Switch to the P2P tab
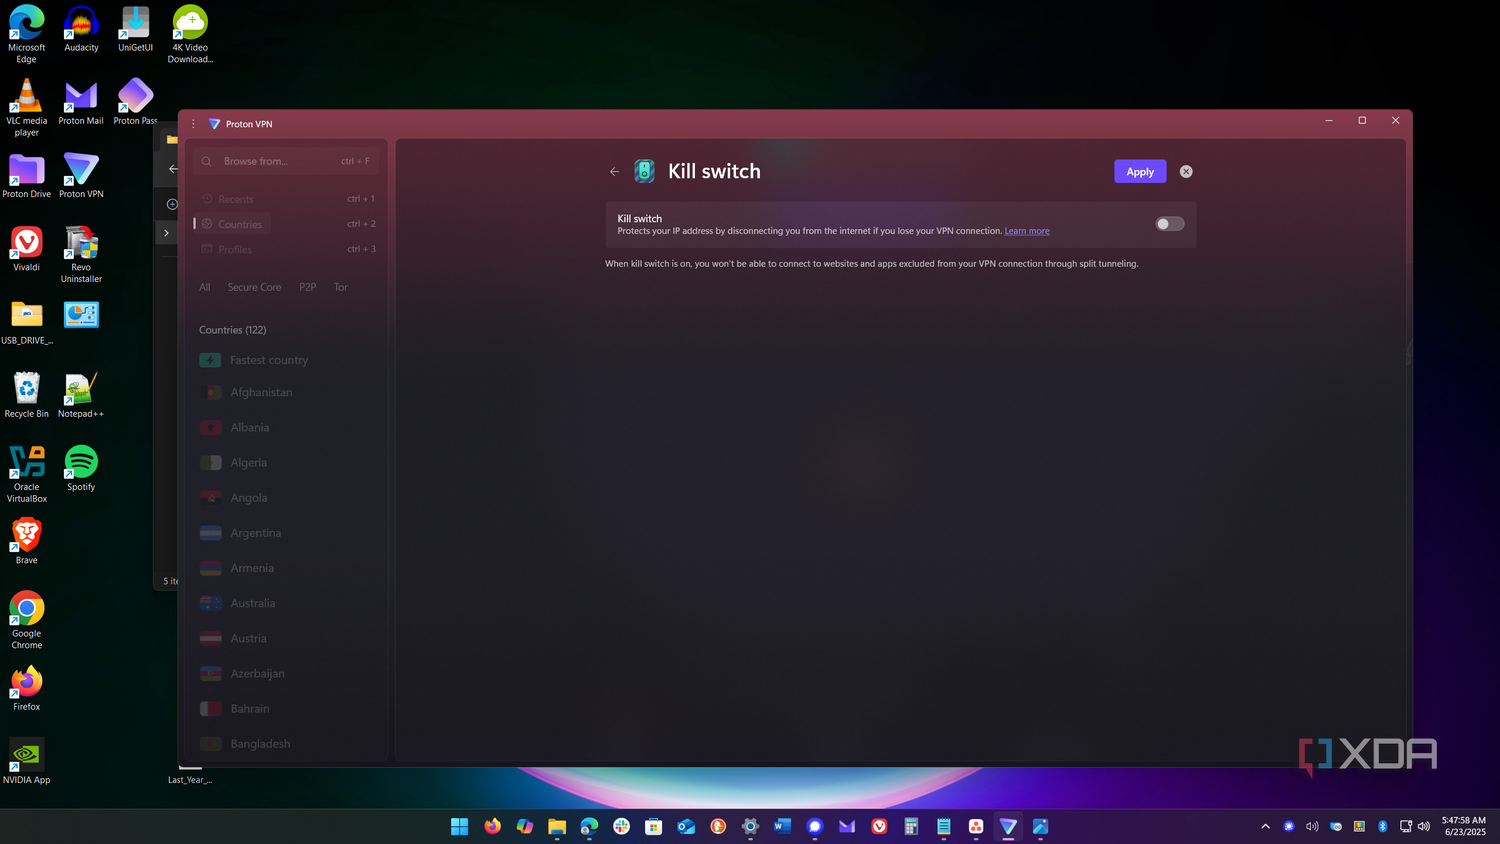The height and width of the screenshot is (844, 1500). click(308, 287)
